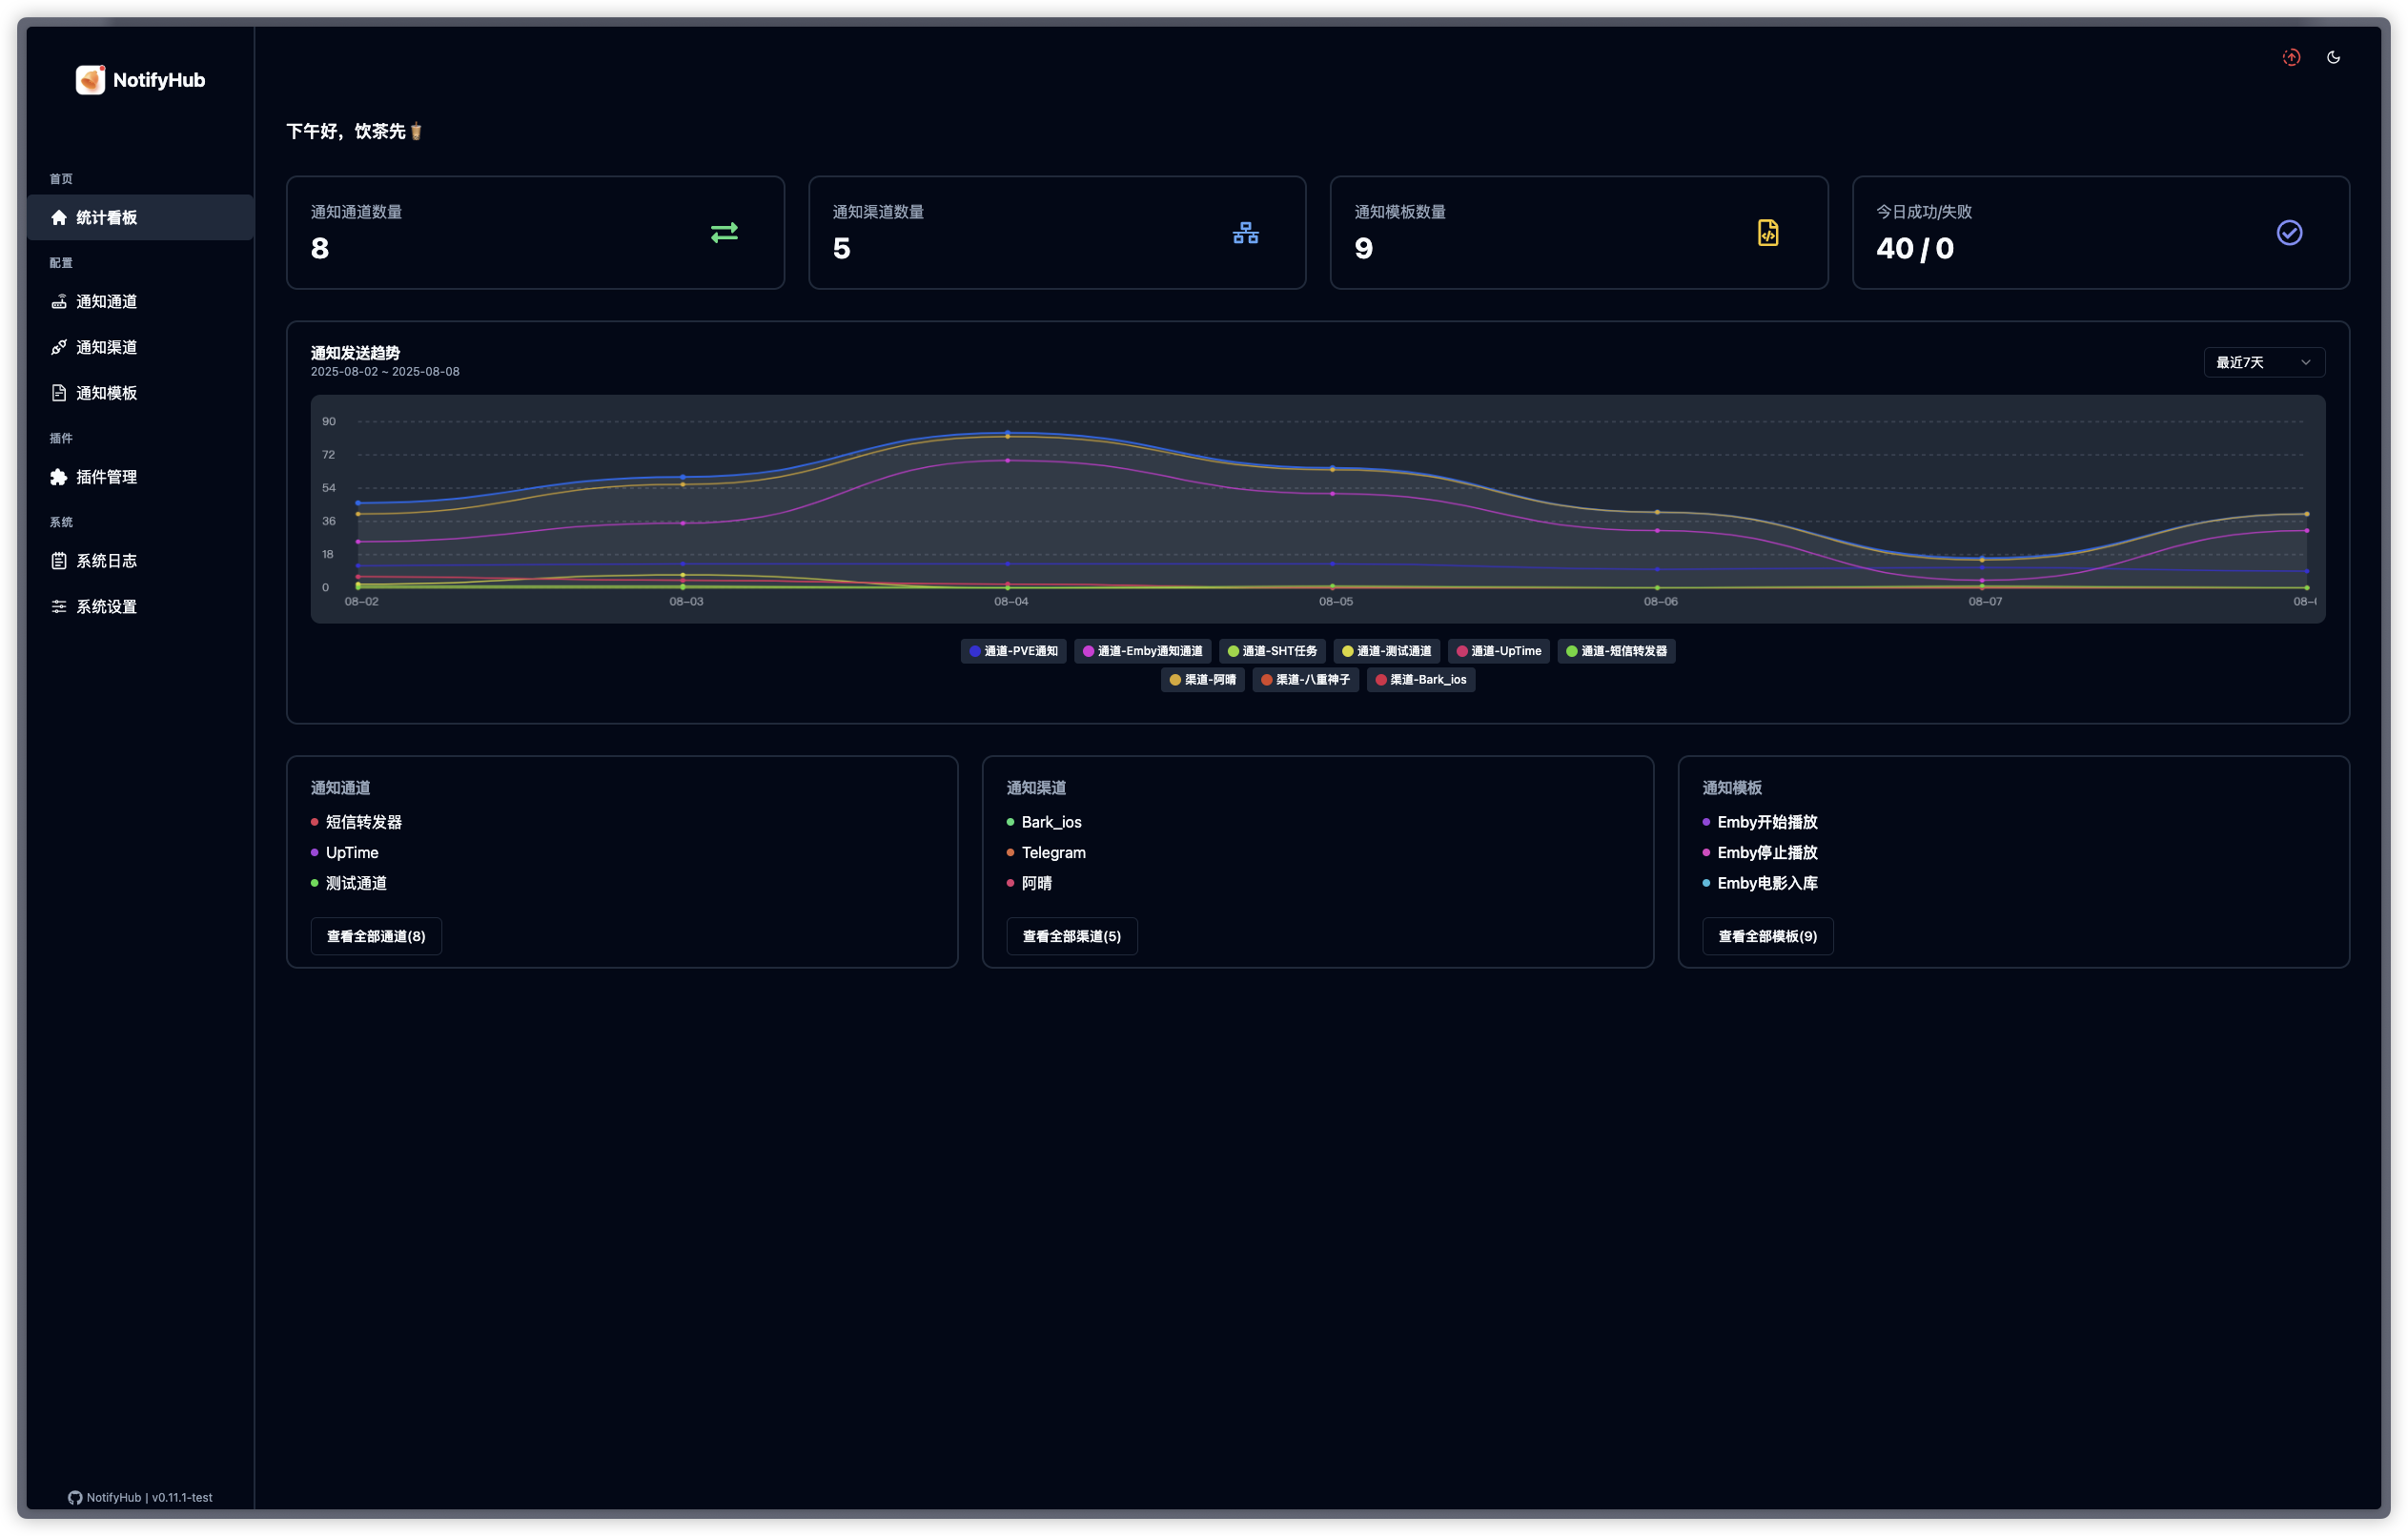The width and height of the screenshot is (2408, 1536).
Task: Open the 最近7天 time range dropdown
Action: [2263, 362]
